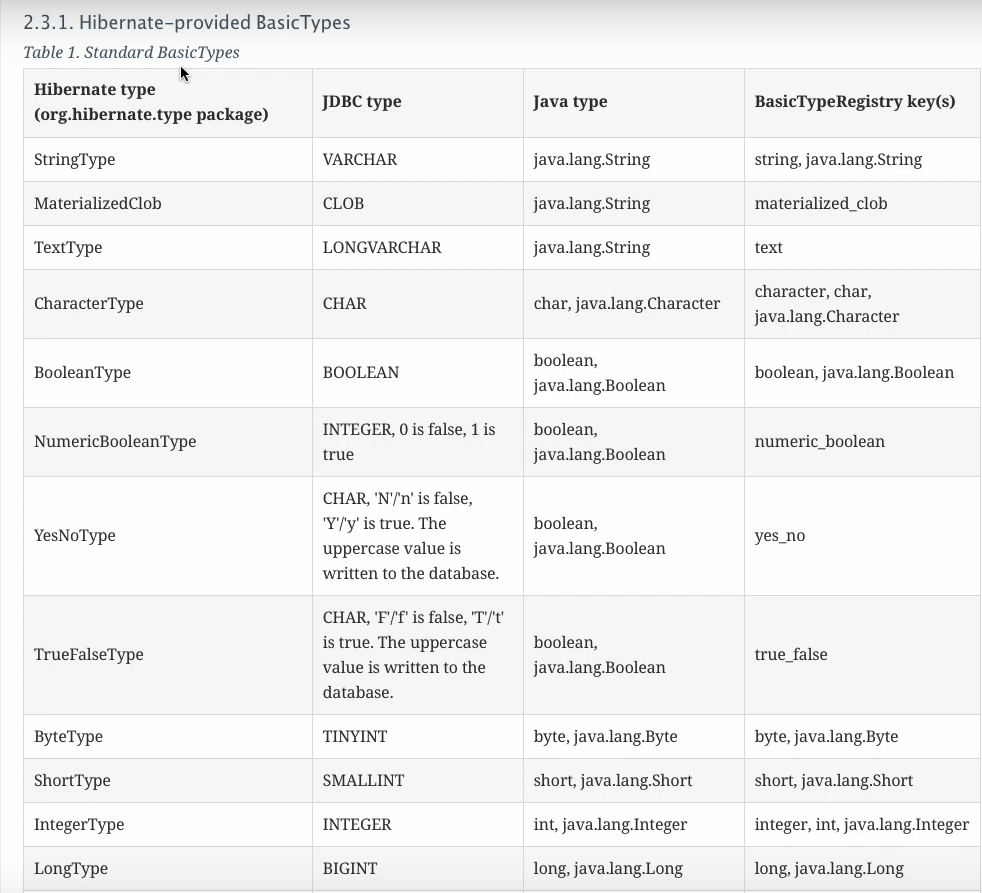Click the 'Hibernate type' column header
This screenshot has height=893, width=982.
coord(168,103)
